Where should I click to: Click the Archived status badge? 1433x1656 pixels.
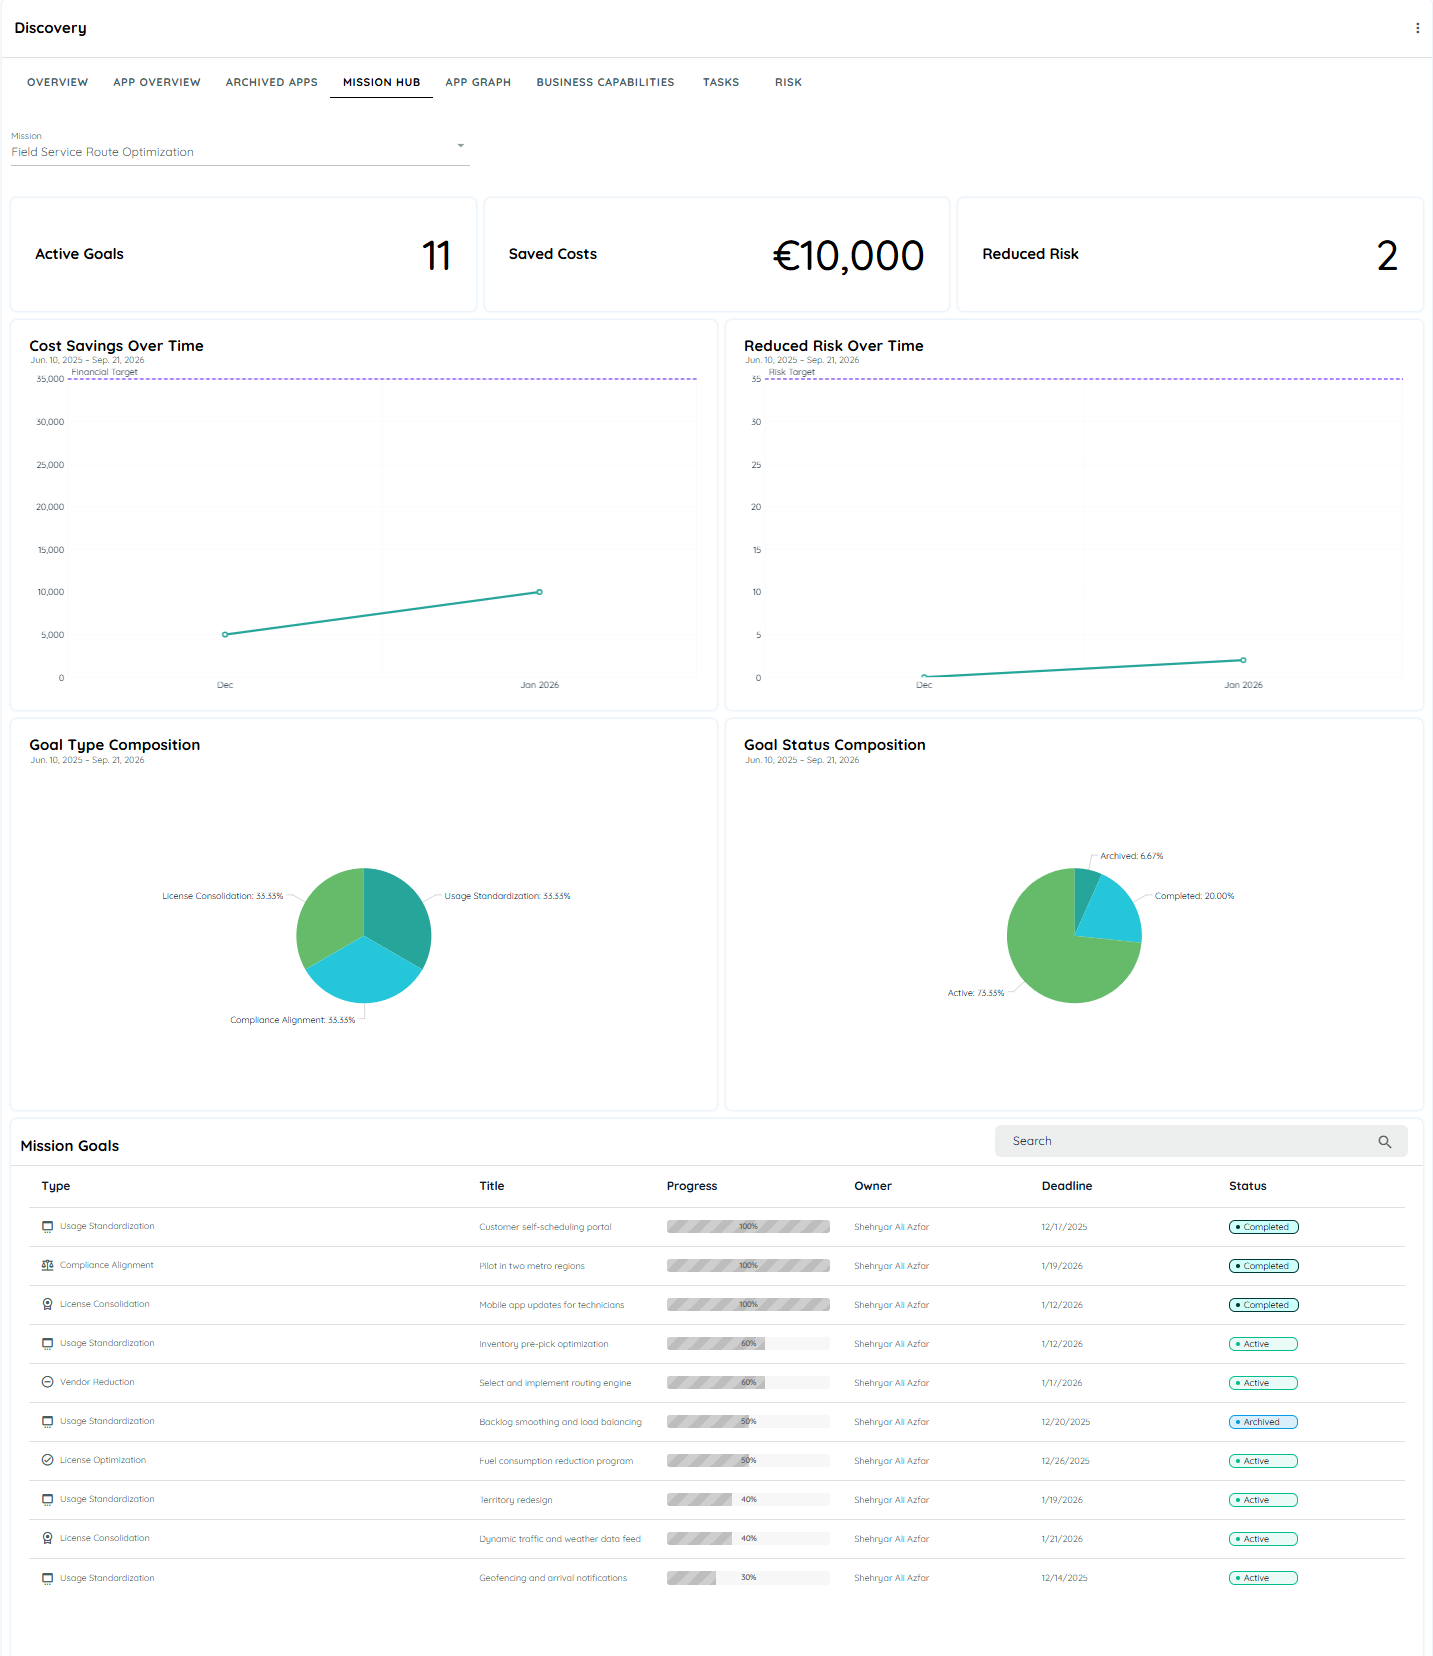point(1263,1422)
